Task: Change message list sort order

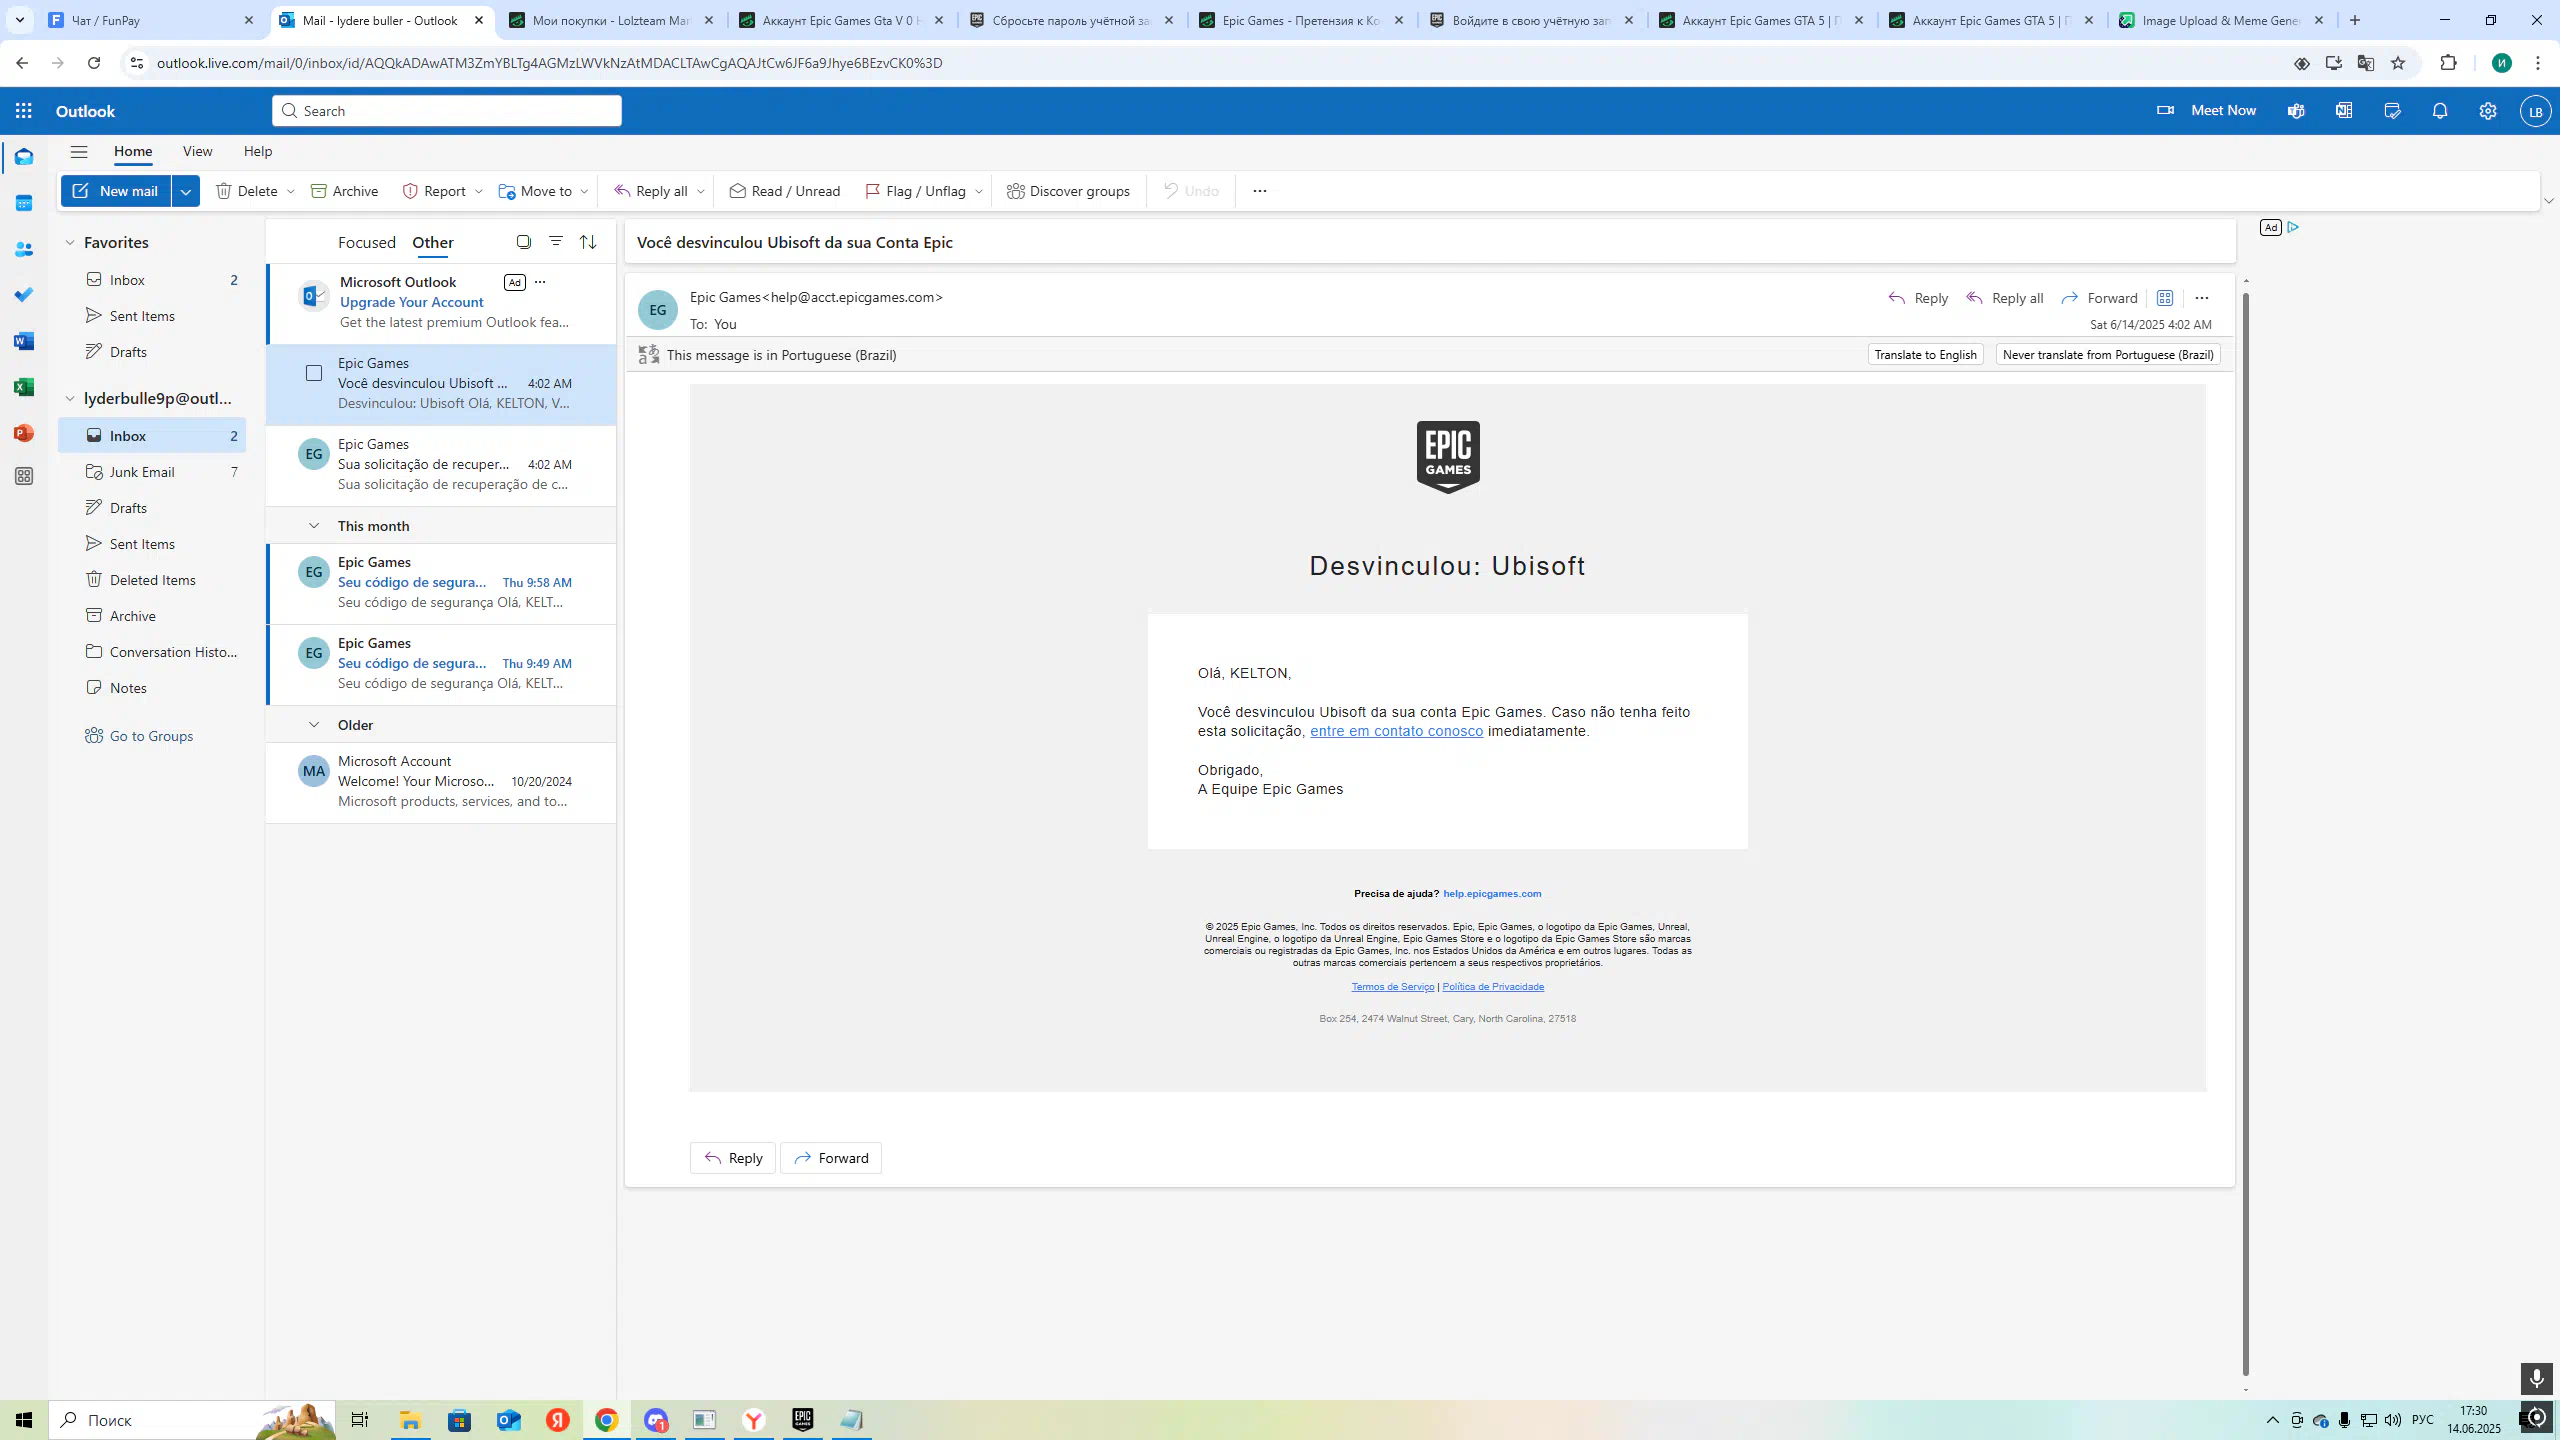Action: (x=588, y=242)
